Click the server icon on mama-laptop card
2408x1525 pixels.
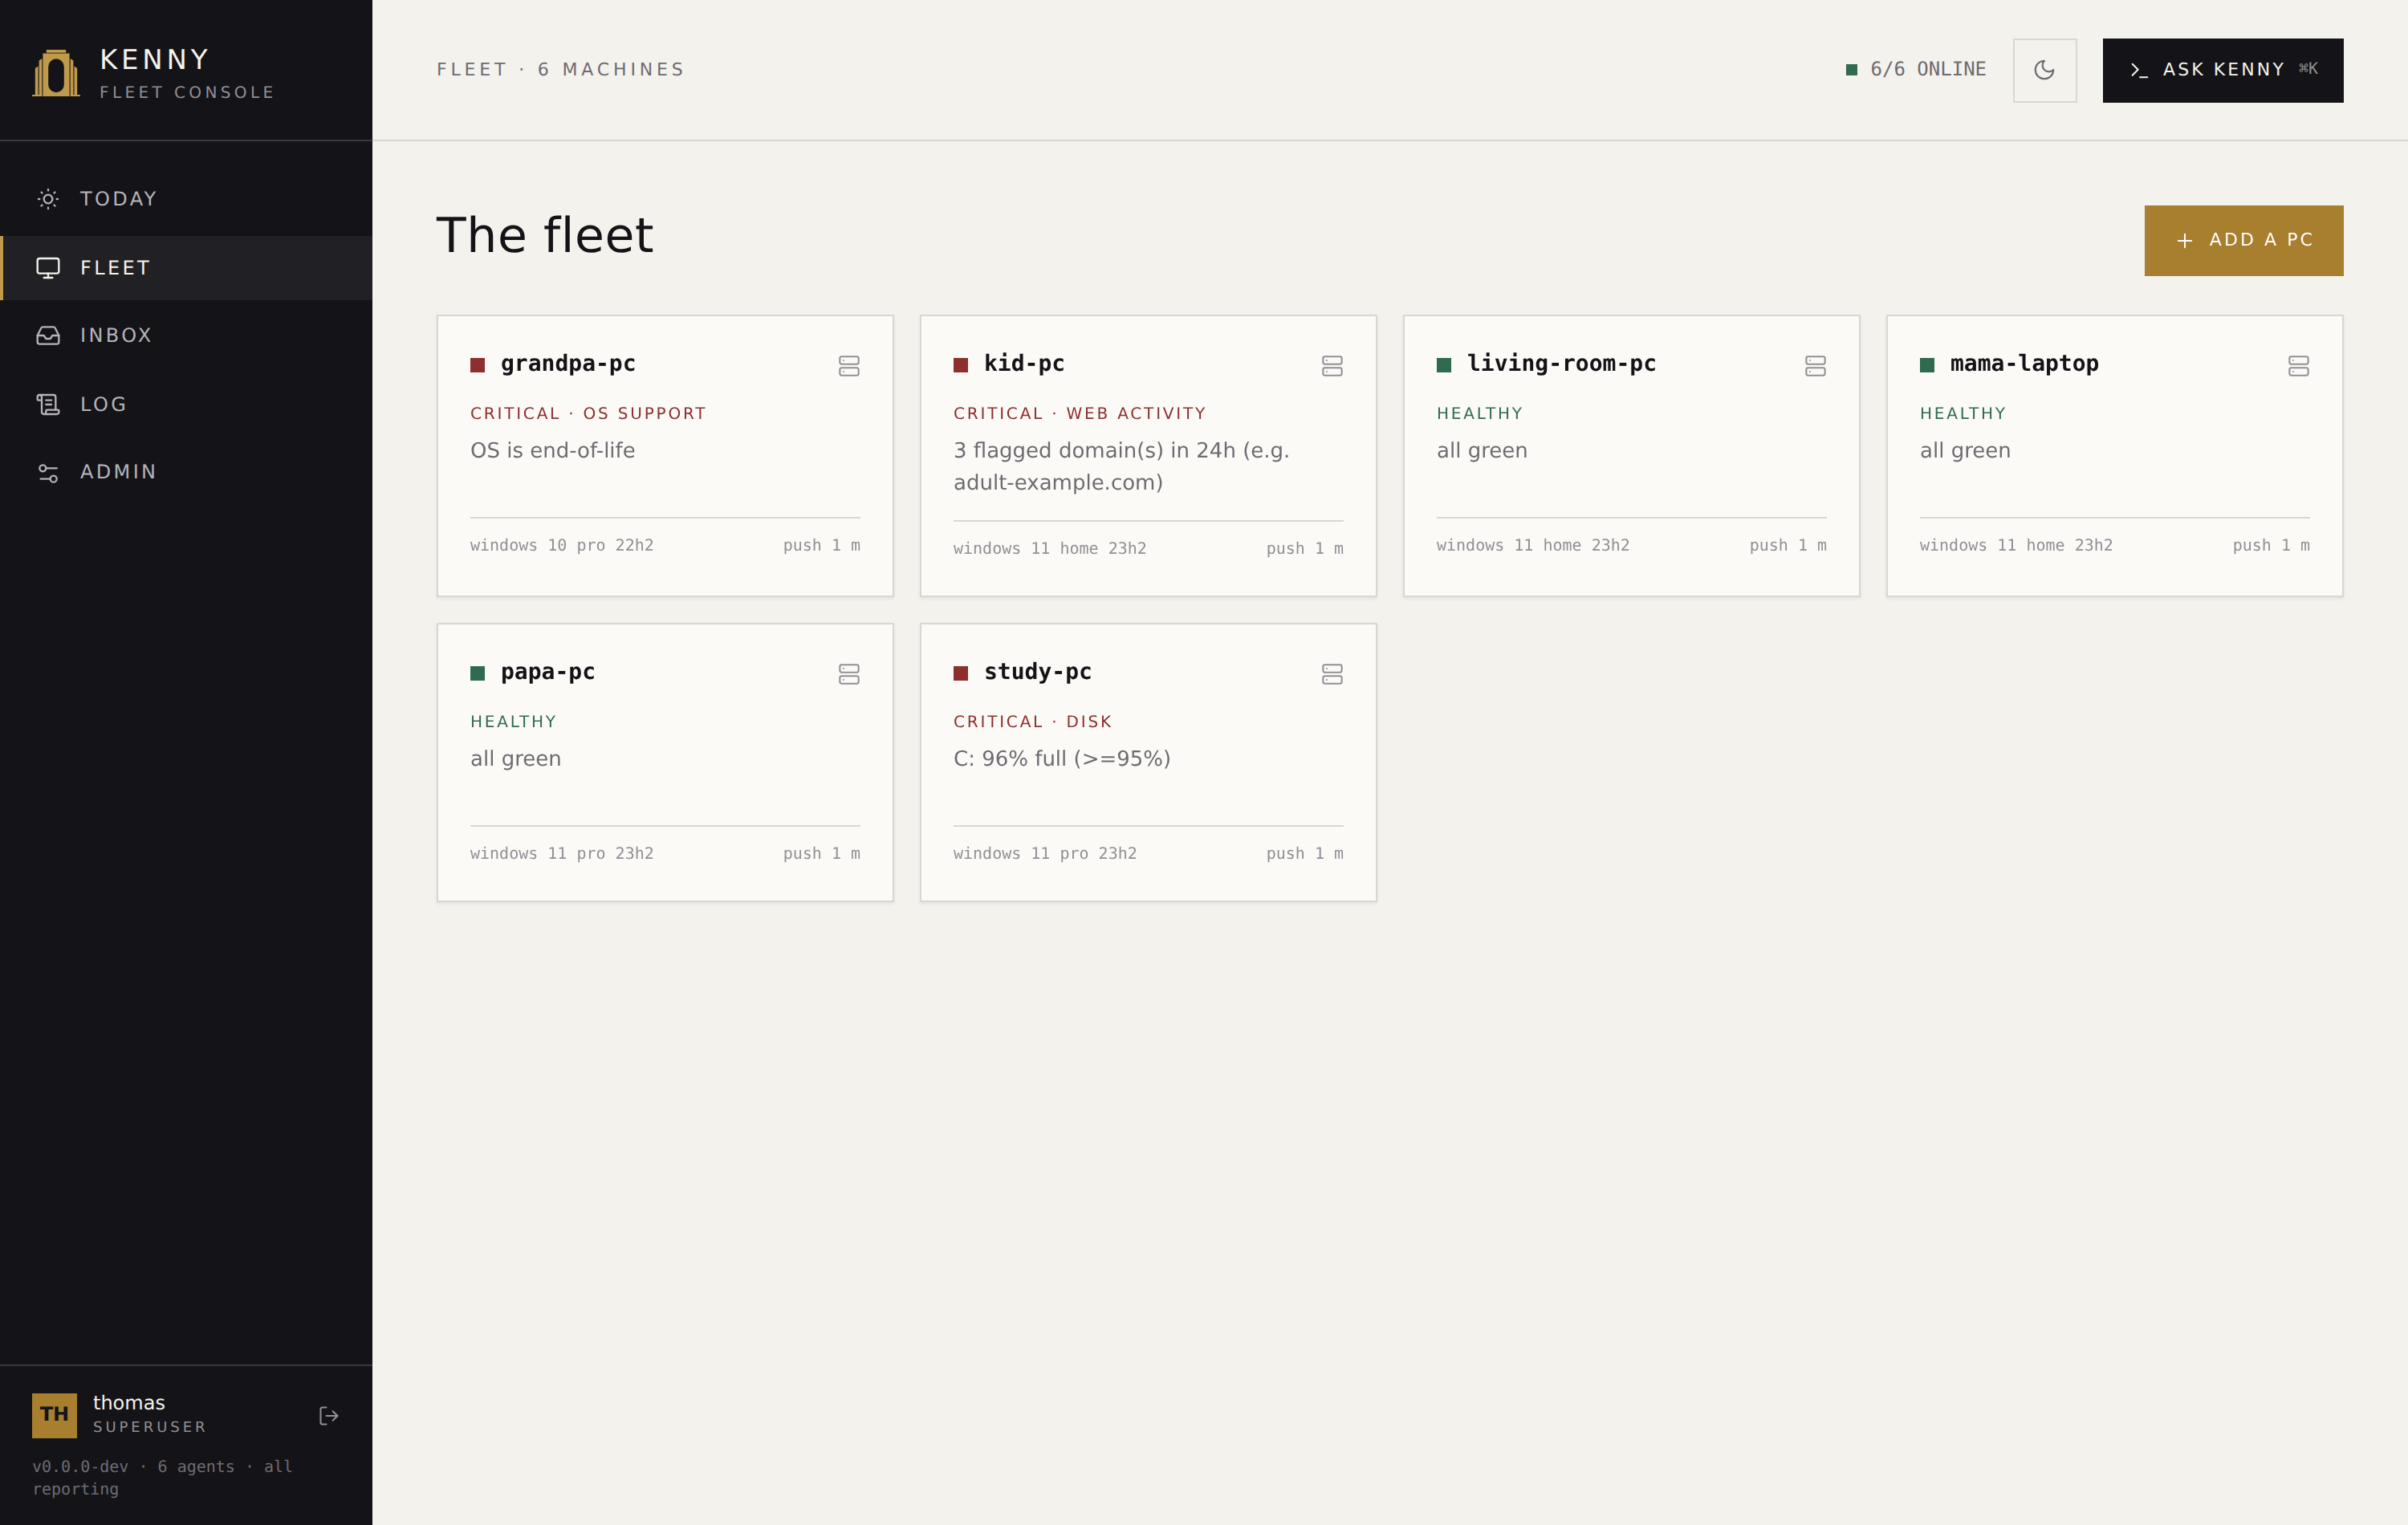click(2298, 366)
